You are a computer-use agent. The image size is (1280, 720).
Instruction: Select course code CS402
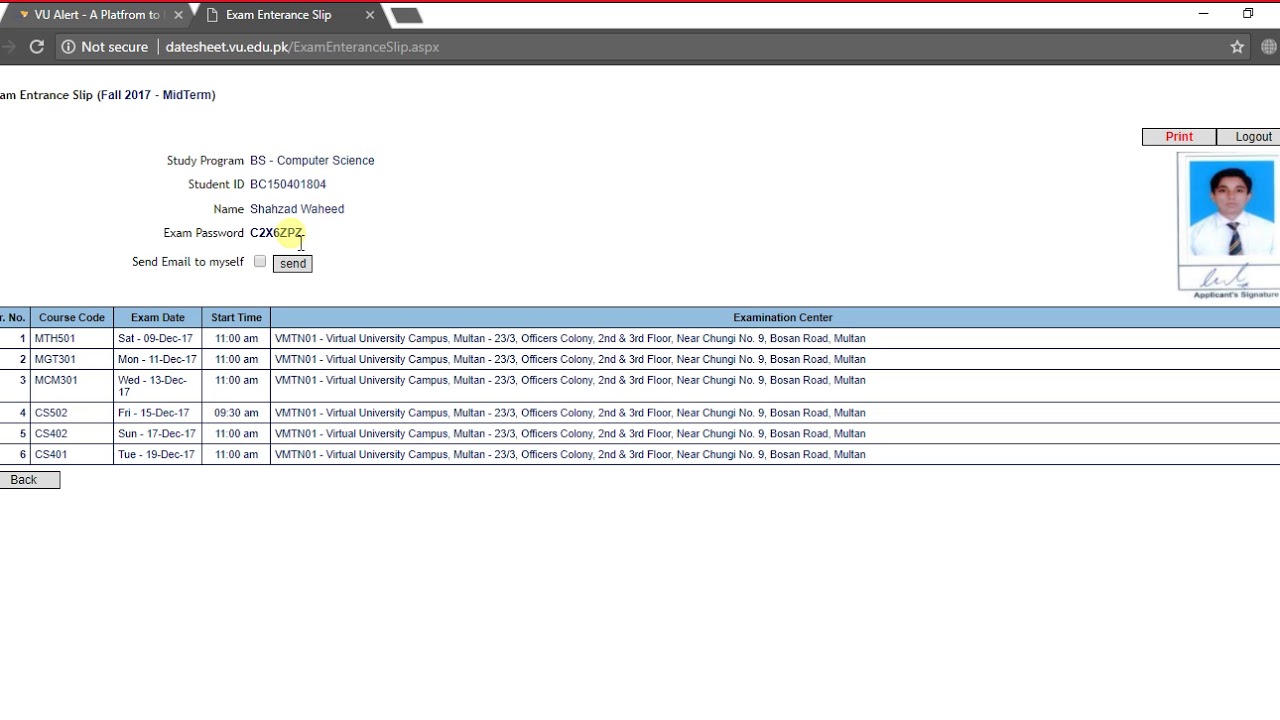[x=51, y=433]
